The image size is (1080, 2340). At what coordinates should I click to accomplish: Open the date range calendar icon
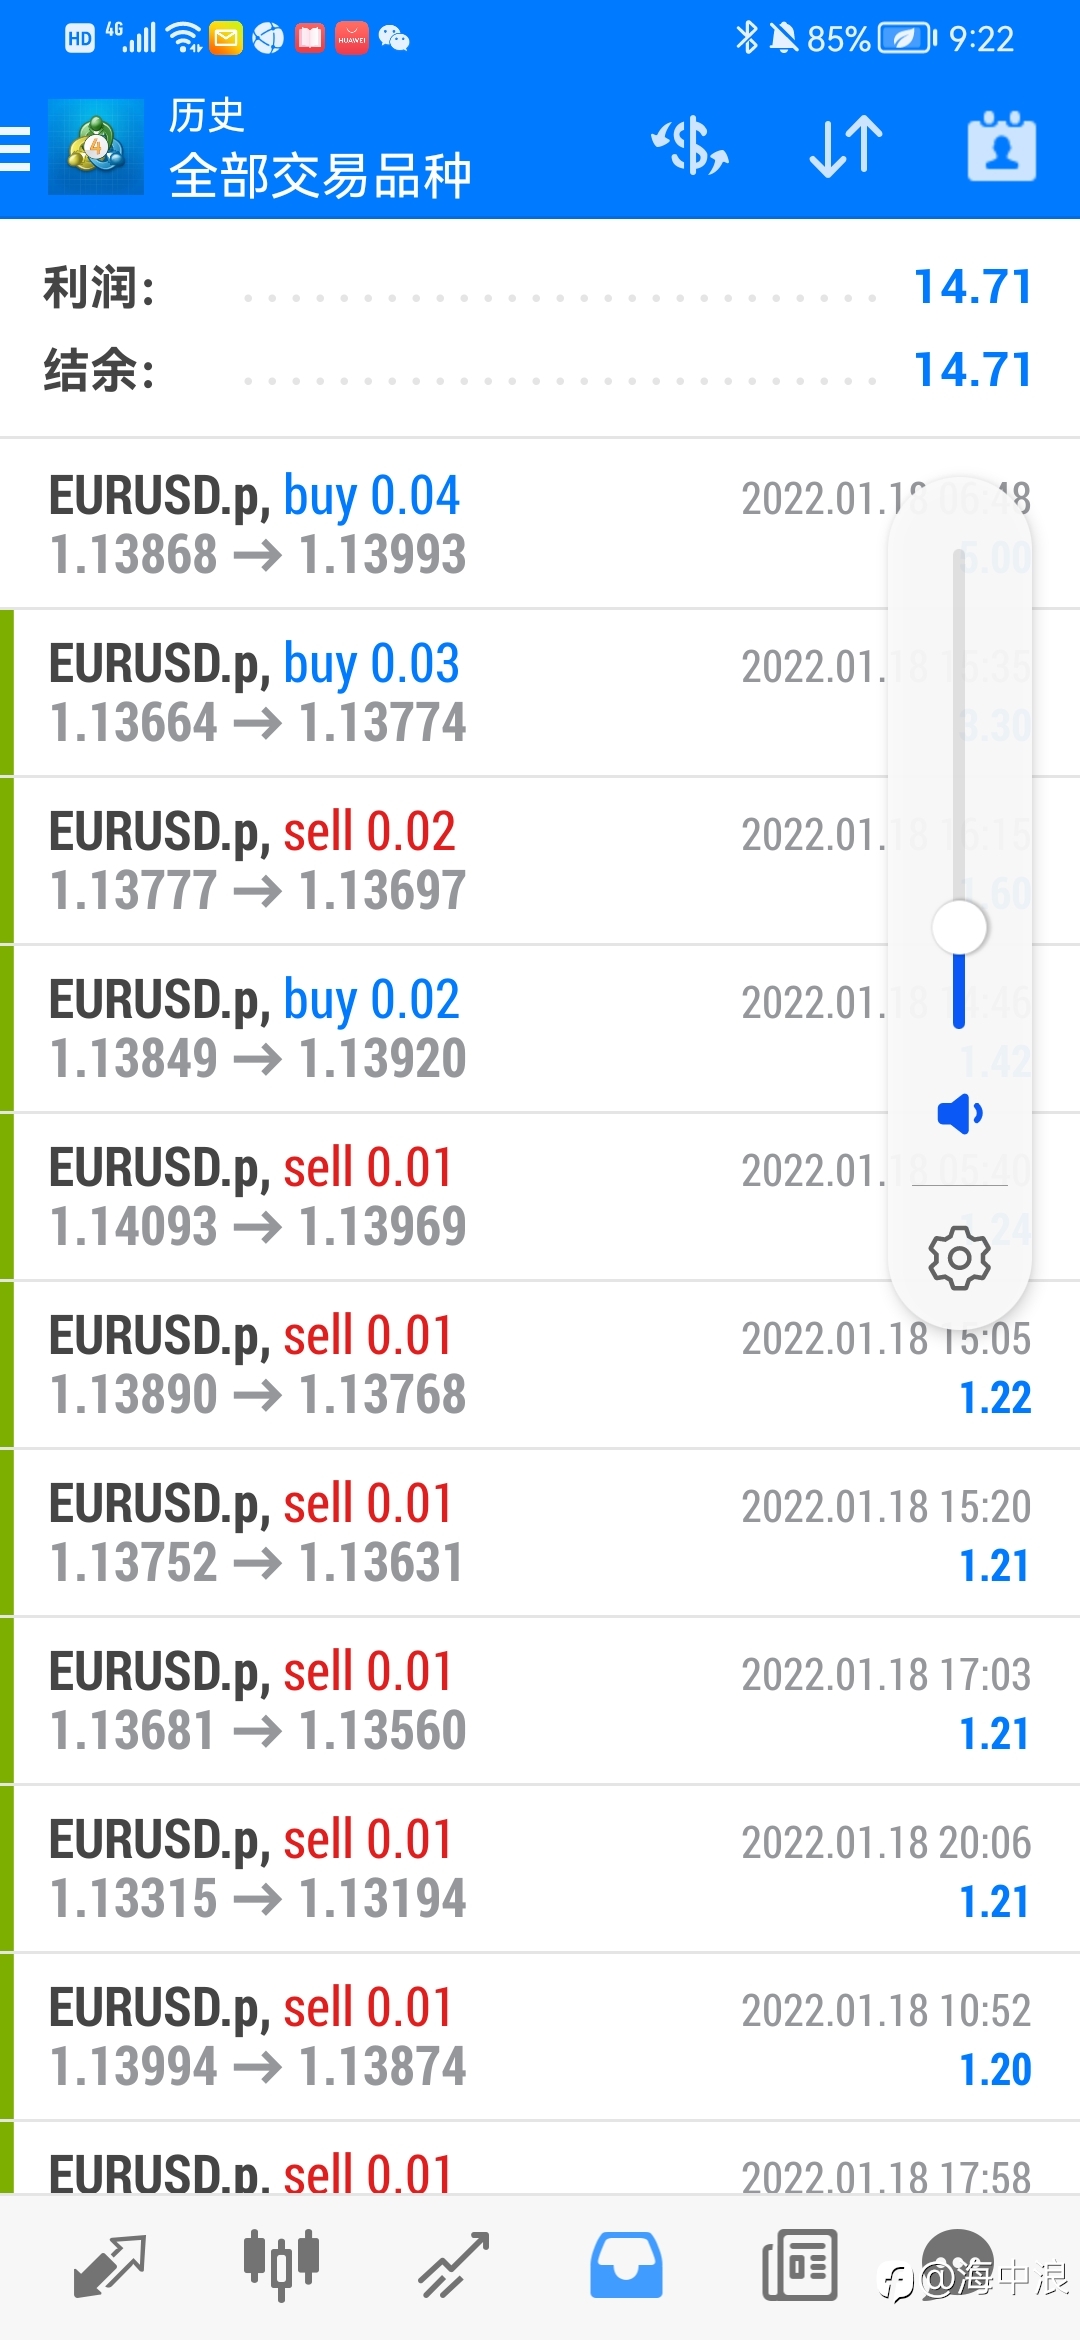(x=1001, y=147)
